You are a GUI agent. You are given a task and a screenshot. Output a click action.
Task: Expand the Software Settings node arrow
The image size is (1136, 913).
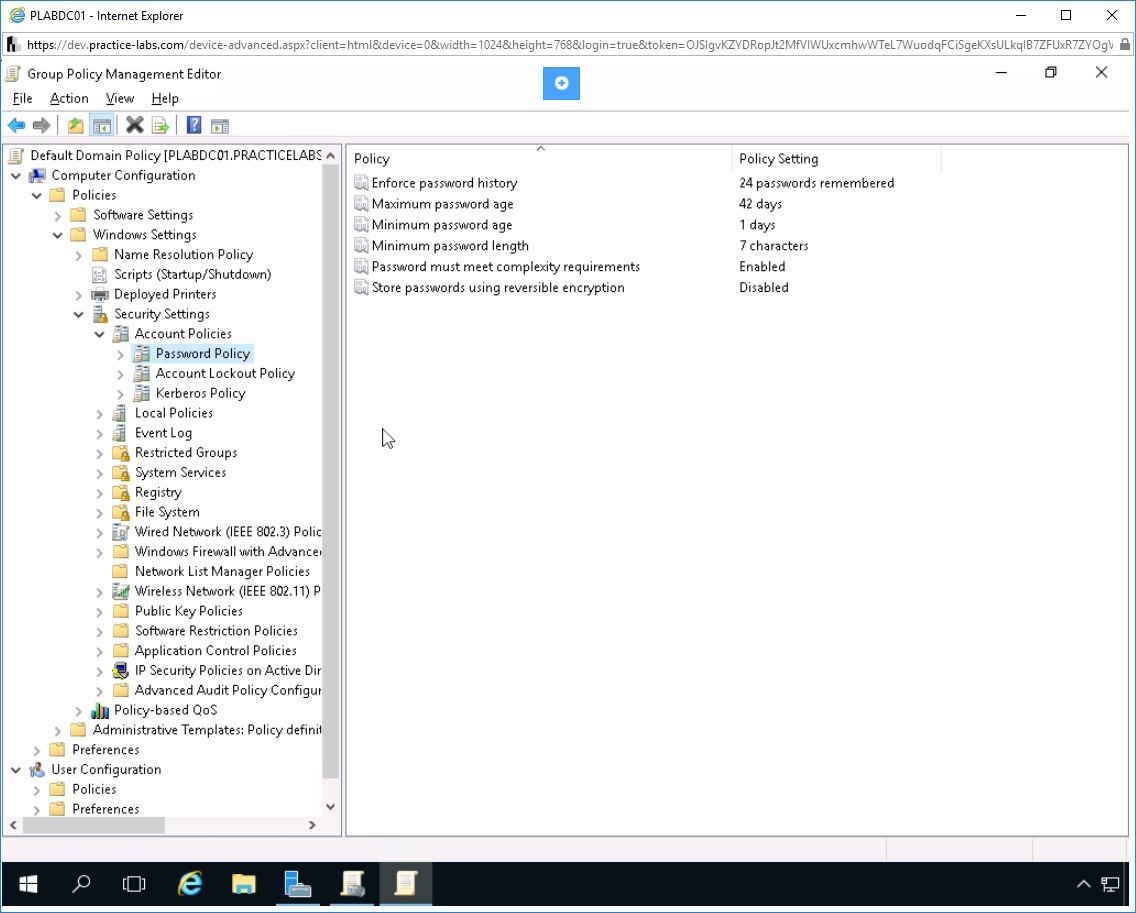tap(57, 215)
